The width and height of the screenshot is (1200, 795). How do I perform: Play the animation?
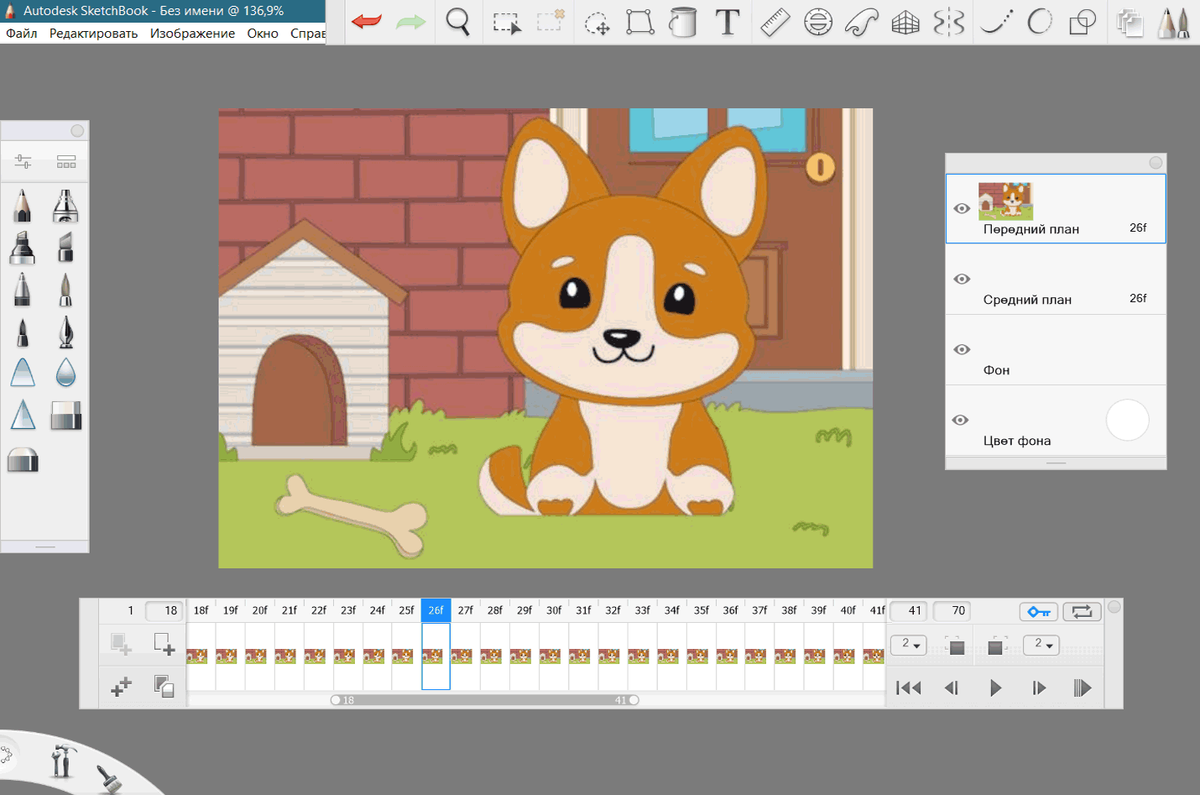(x=995, y=688)
